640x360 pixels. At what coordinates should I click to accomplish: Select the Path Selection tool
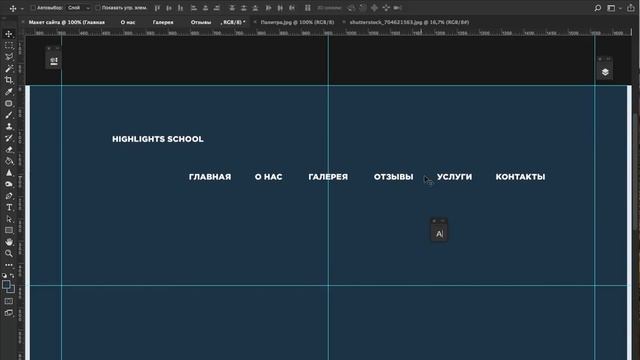pos(9,219)
